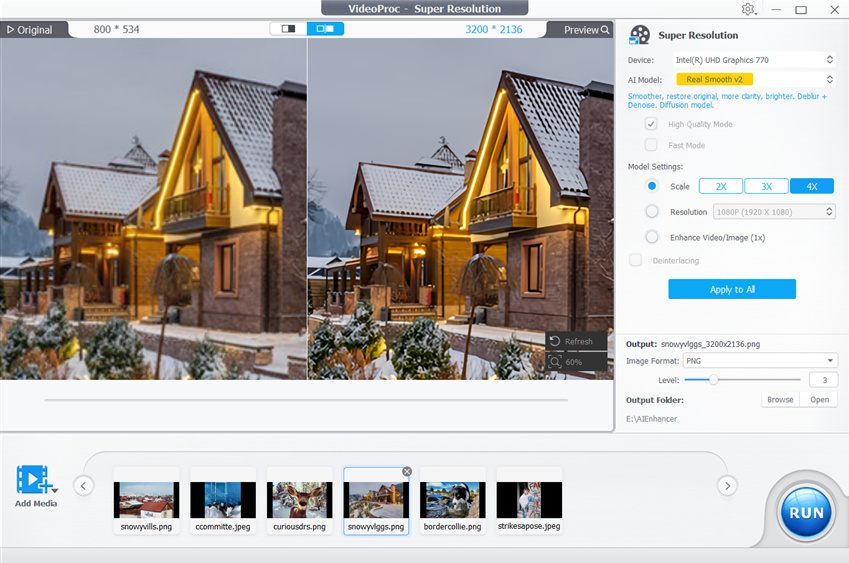Open the Image Format dropdown
Screen dimensions: 849x563
pos(760,361)
